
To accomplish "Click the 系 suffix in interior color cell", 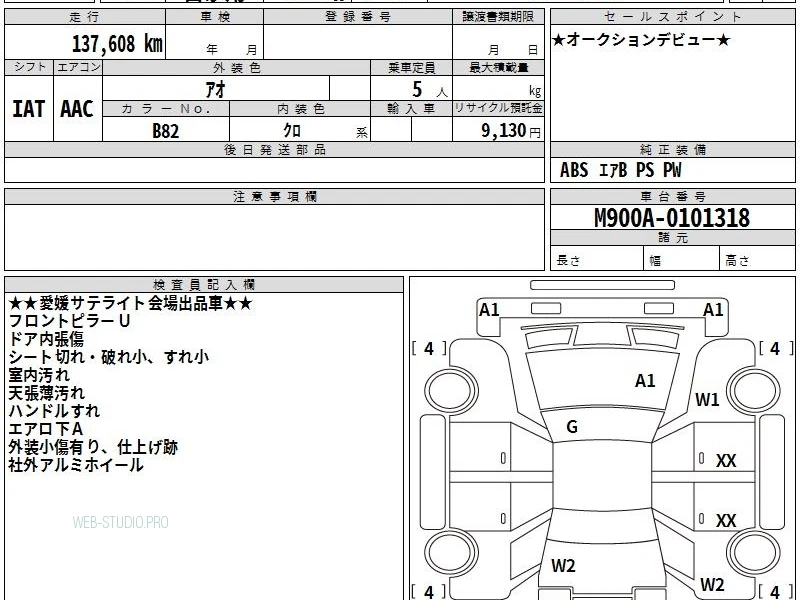I will [362, 133].
